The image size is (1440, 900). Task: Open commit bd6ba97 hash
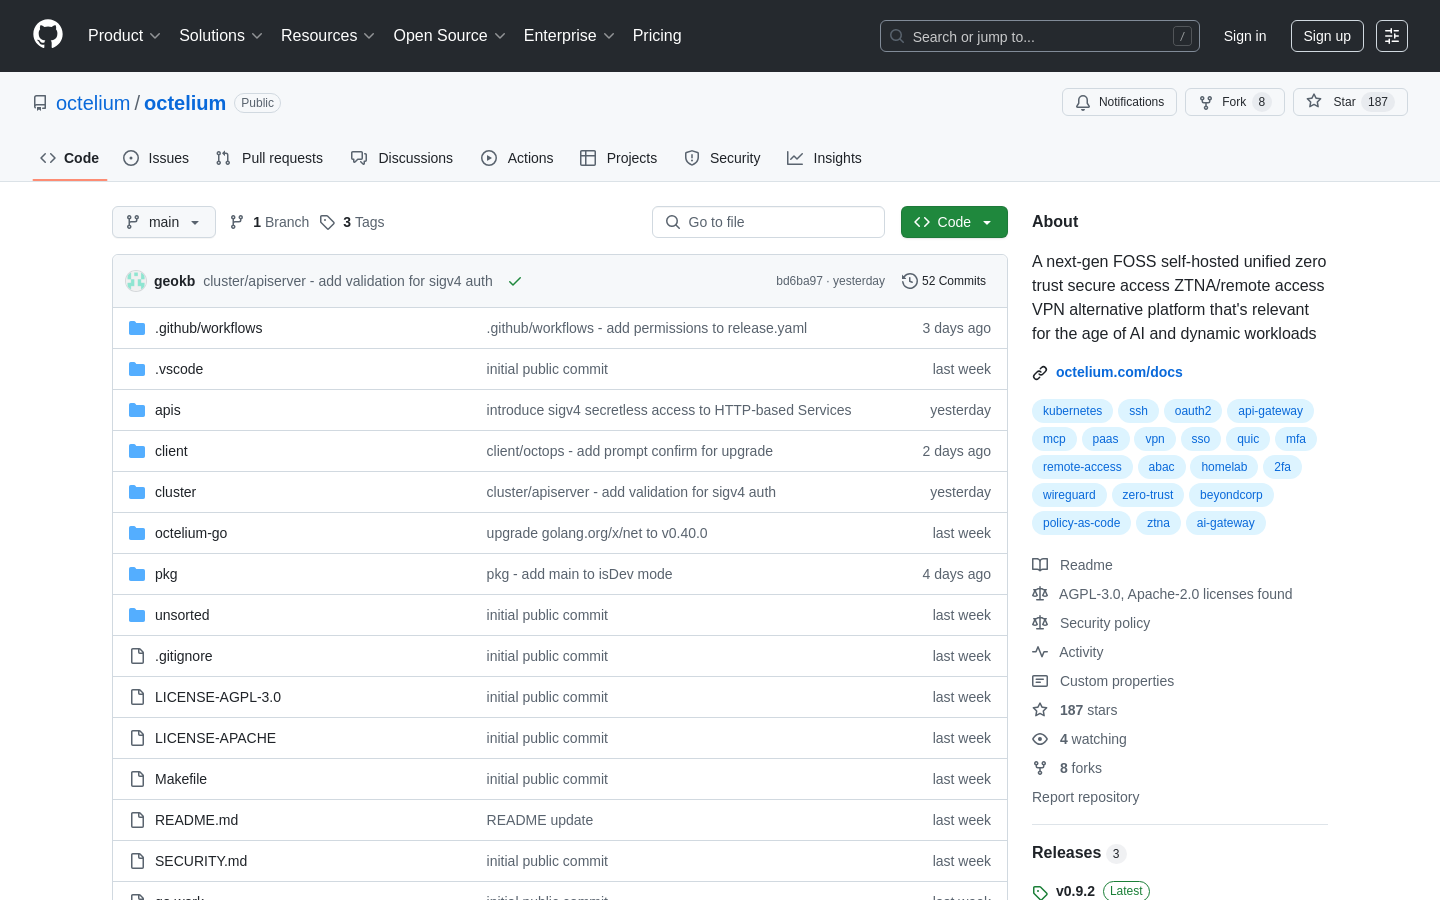799,281
